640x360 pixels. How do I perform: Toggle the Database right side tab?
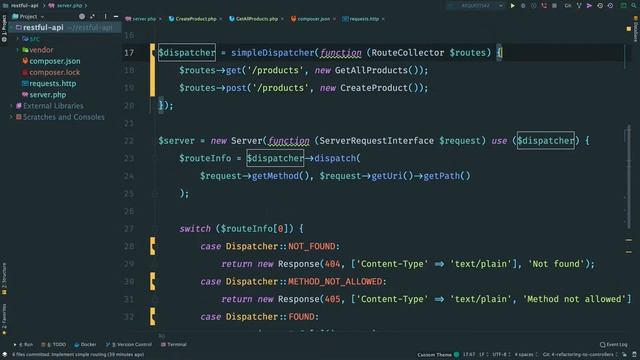click(636, 29)
